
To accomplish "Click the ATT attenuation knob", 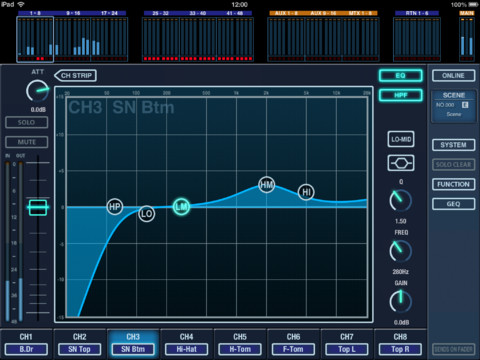I will [37, 91].
